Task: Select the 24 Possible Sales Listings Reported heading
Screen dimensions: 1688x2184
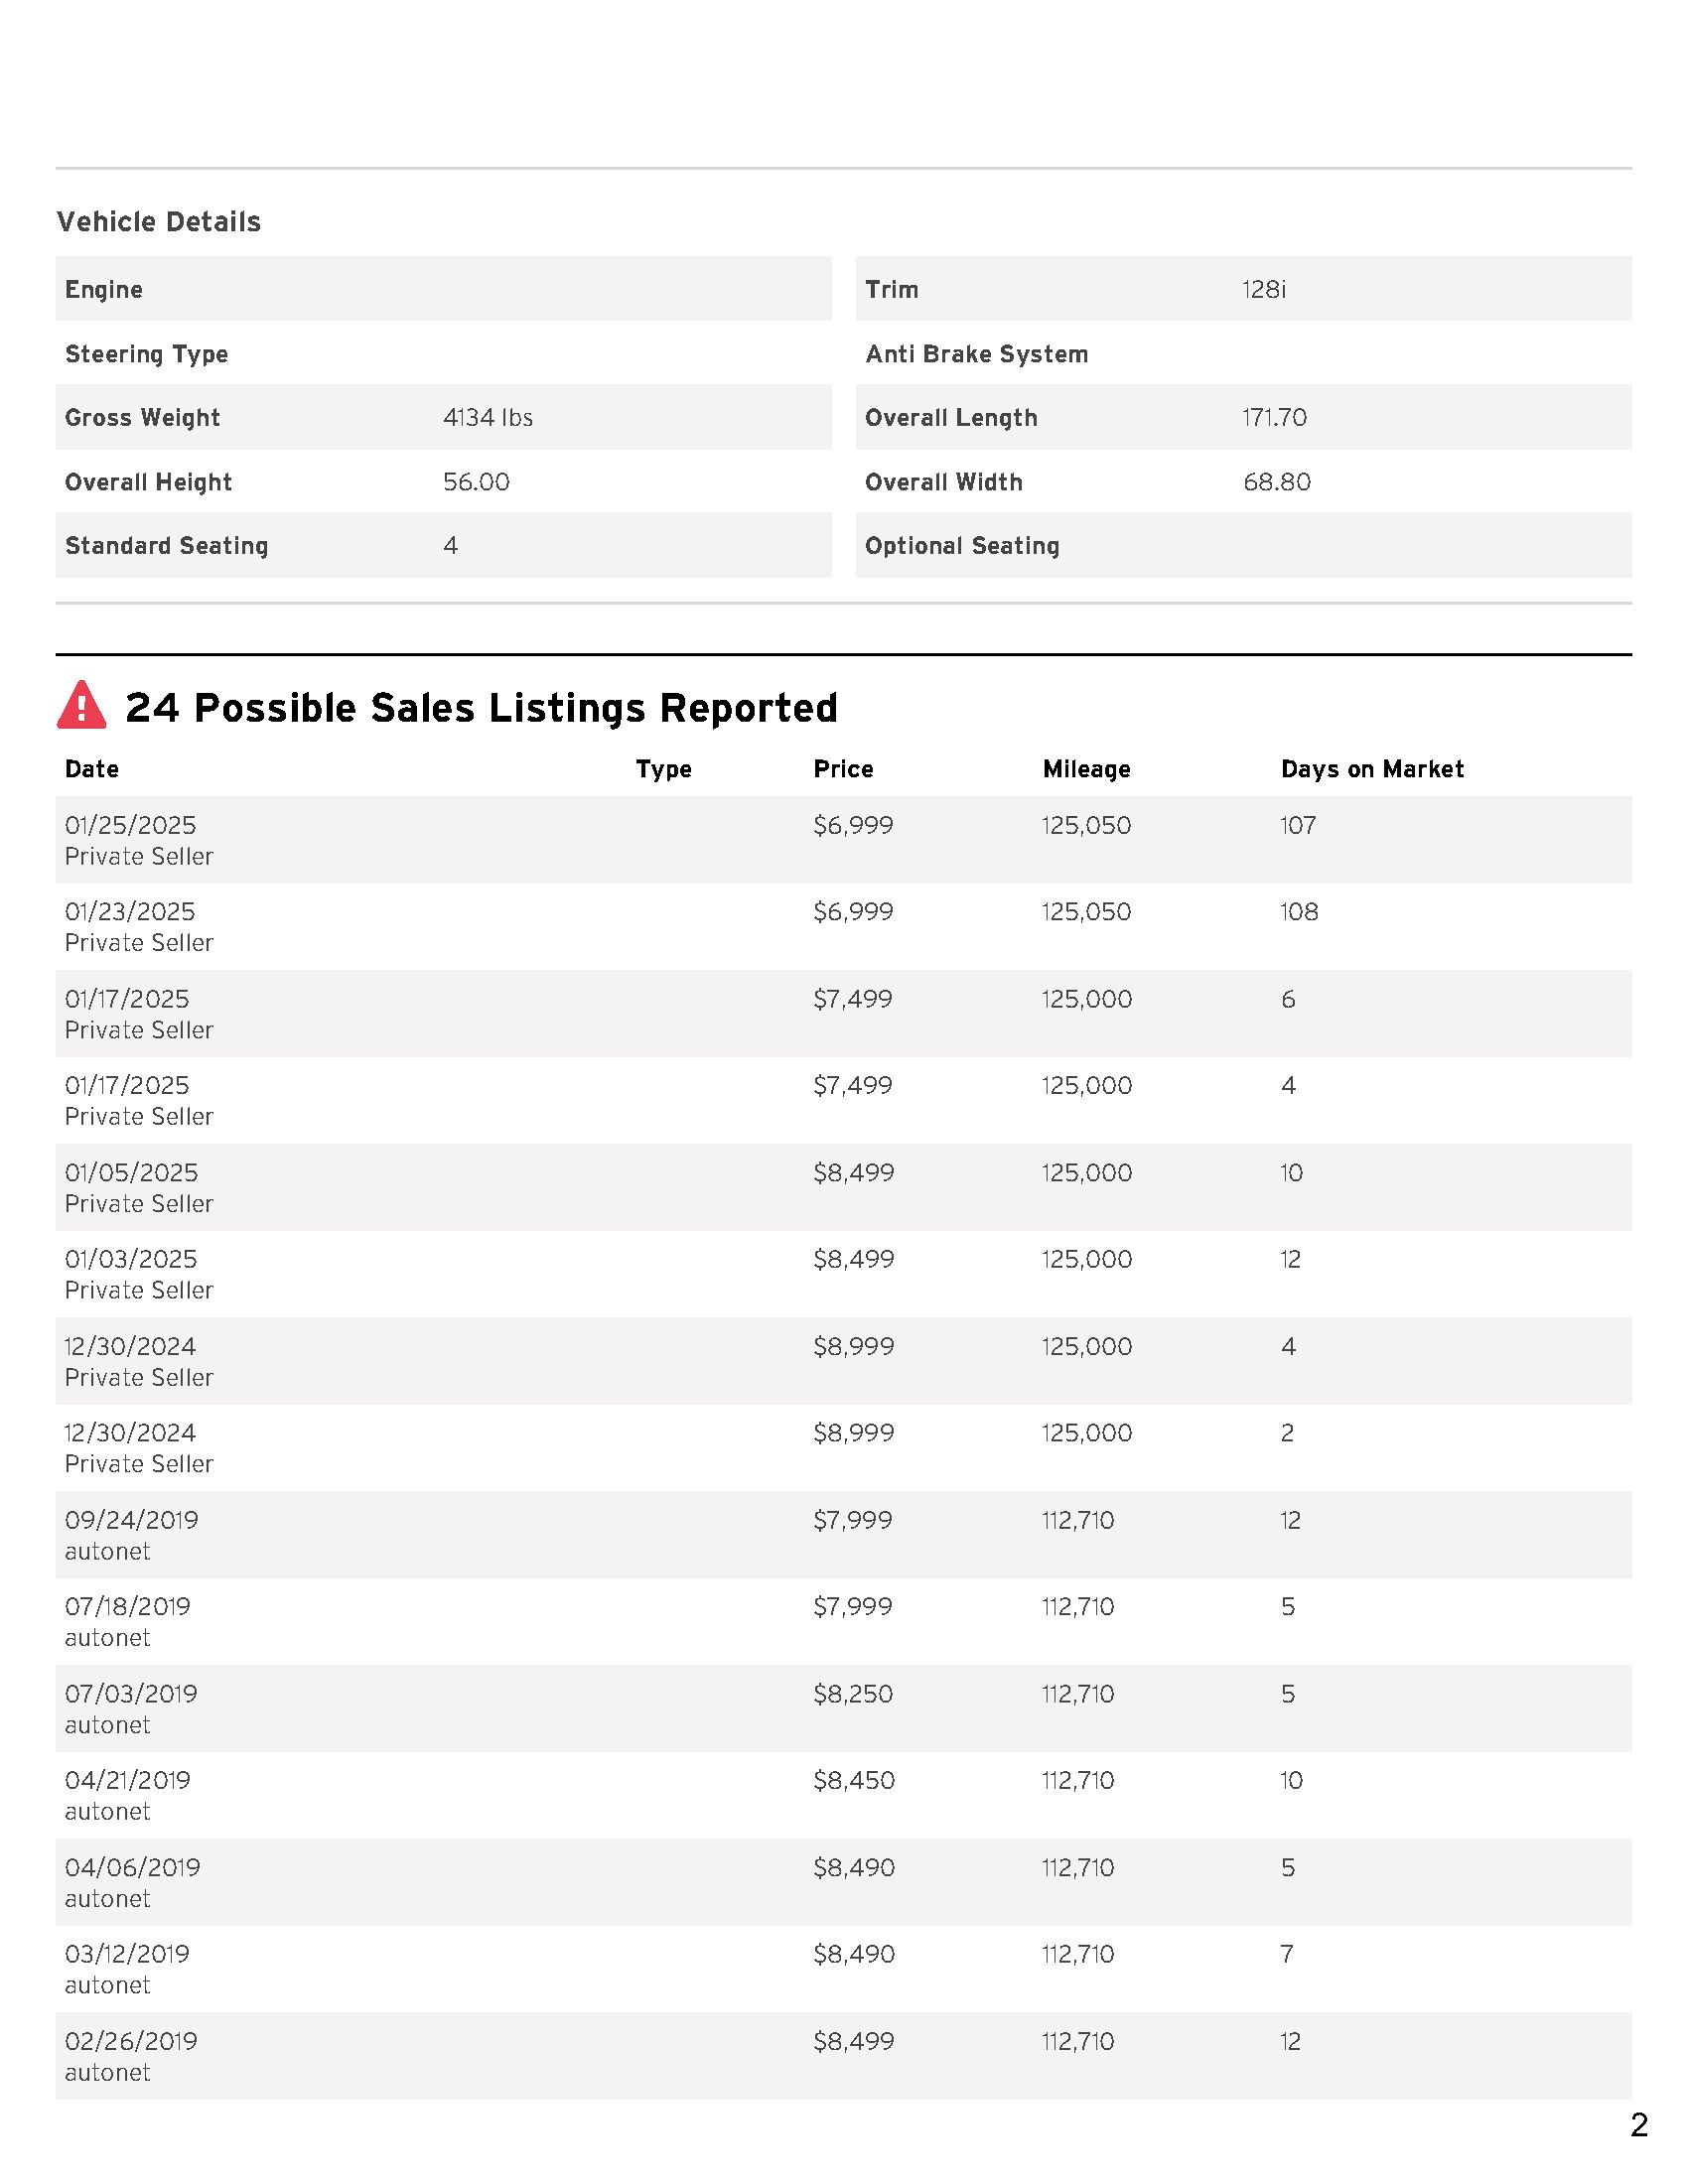Action: tap(481, 708)
